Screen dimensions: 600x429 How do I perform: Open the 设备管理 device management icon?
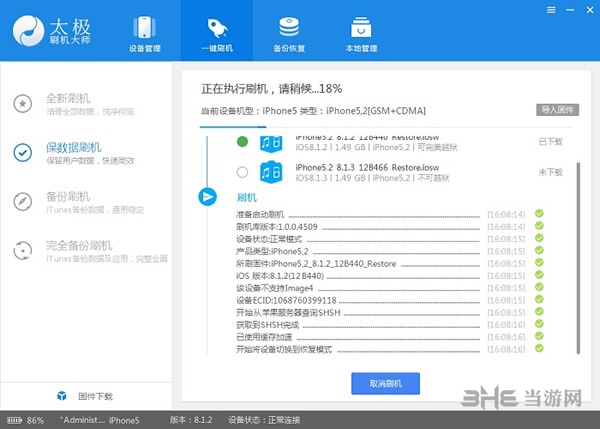144,27
